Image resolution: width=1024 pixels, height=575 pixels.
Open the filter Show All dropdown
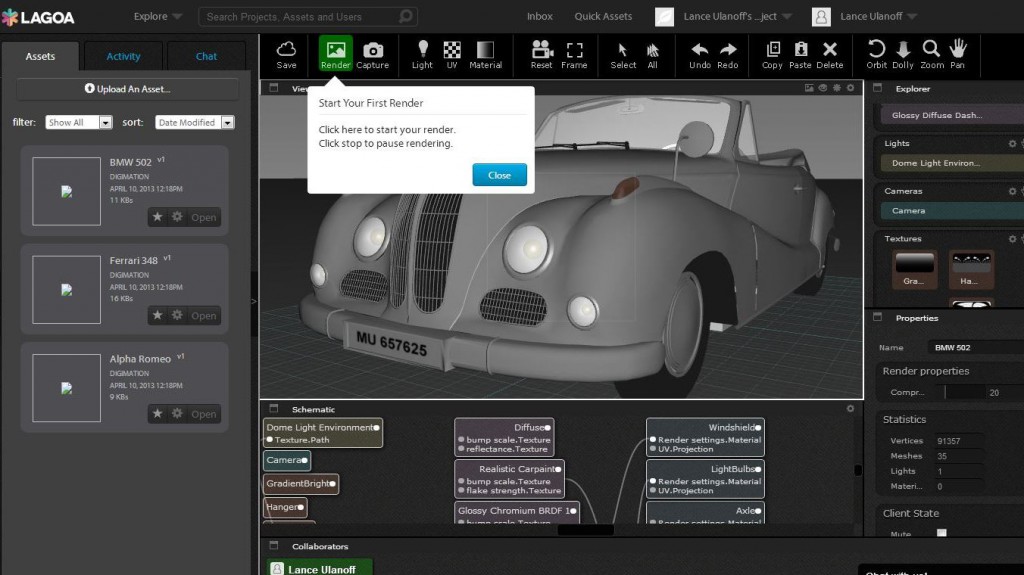click(78, 122)
